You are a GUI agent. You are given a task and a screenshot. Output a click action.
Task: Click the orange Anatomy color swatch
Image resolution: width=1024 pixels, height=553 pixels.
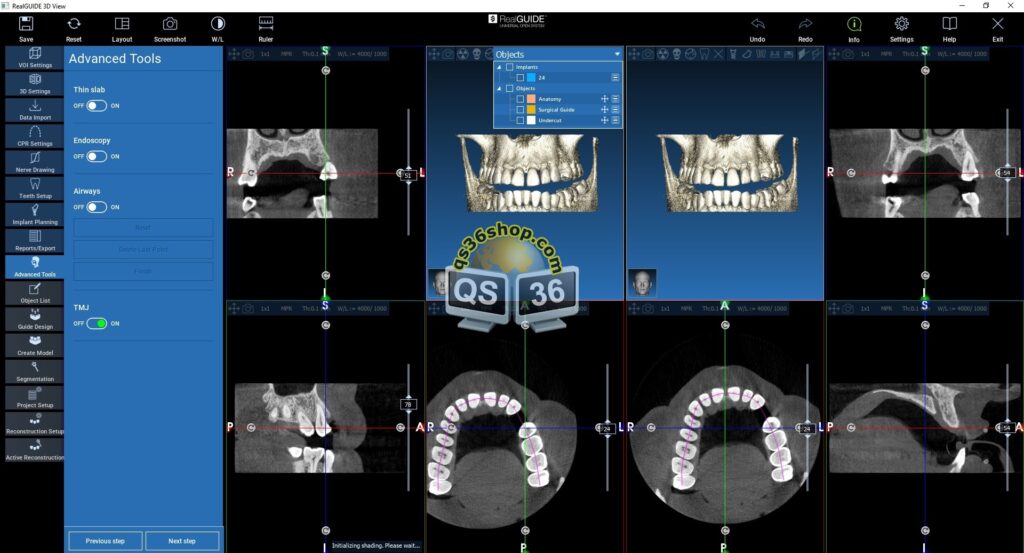tap(531, 99)
